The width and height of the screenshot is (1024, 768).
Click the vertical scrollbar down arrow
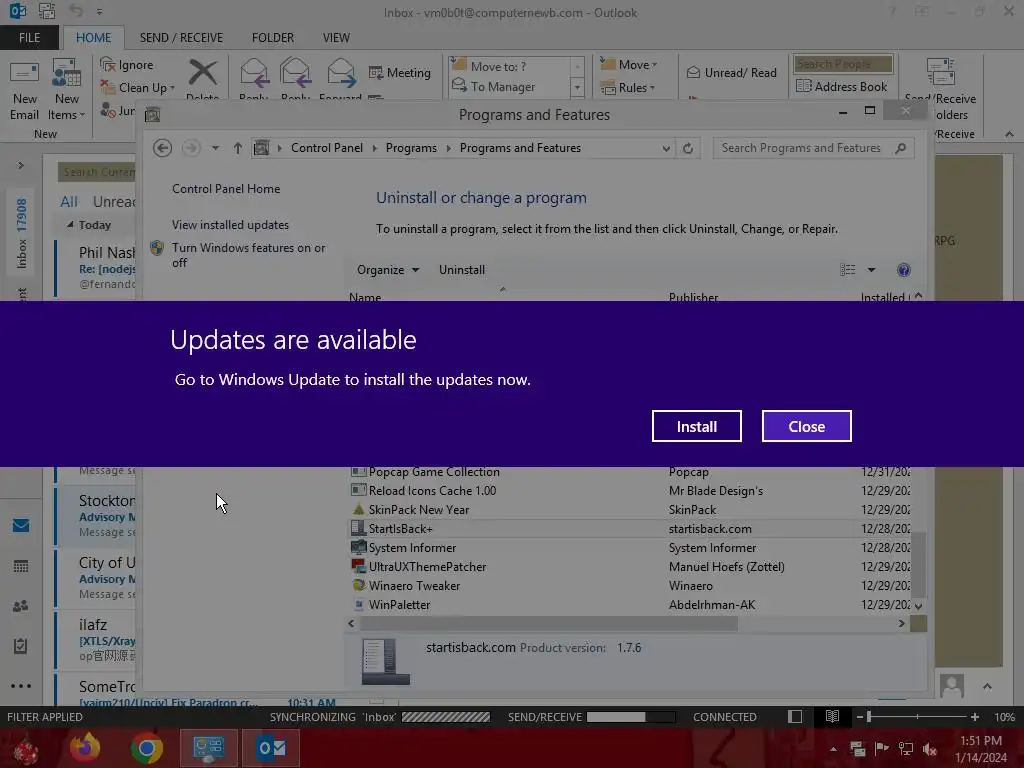918,606
